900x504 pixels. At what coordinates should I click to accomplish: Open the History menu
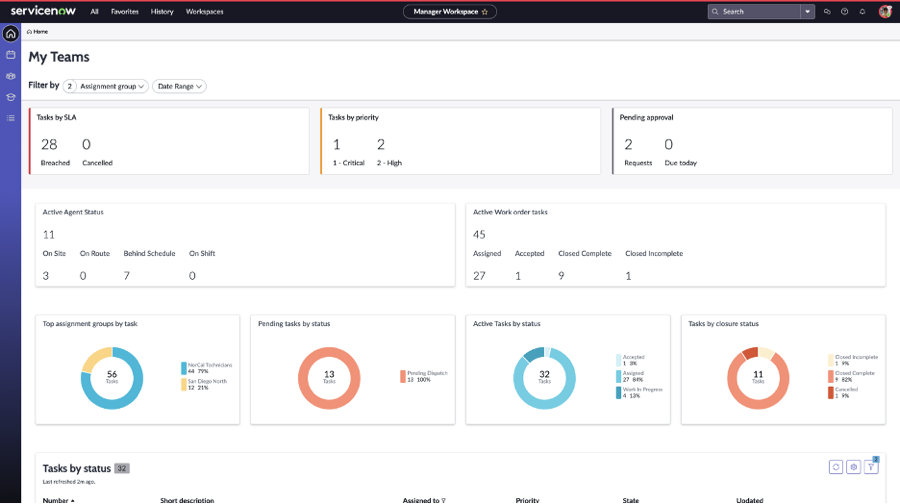162,11
